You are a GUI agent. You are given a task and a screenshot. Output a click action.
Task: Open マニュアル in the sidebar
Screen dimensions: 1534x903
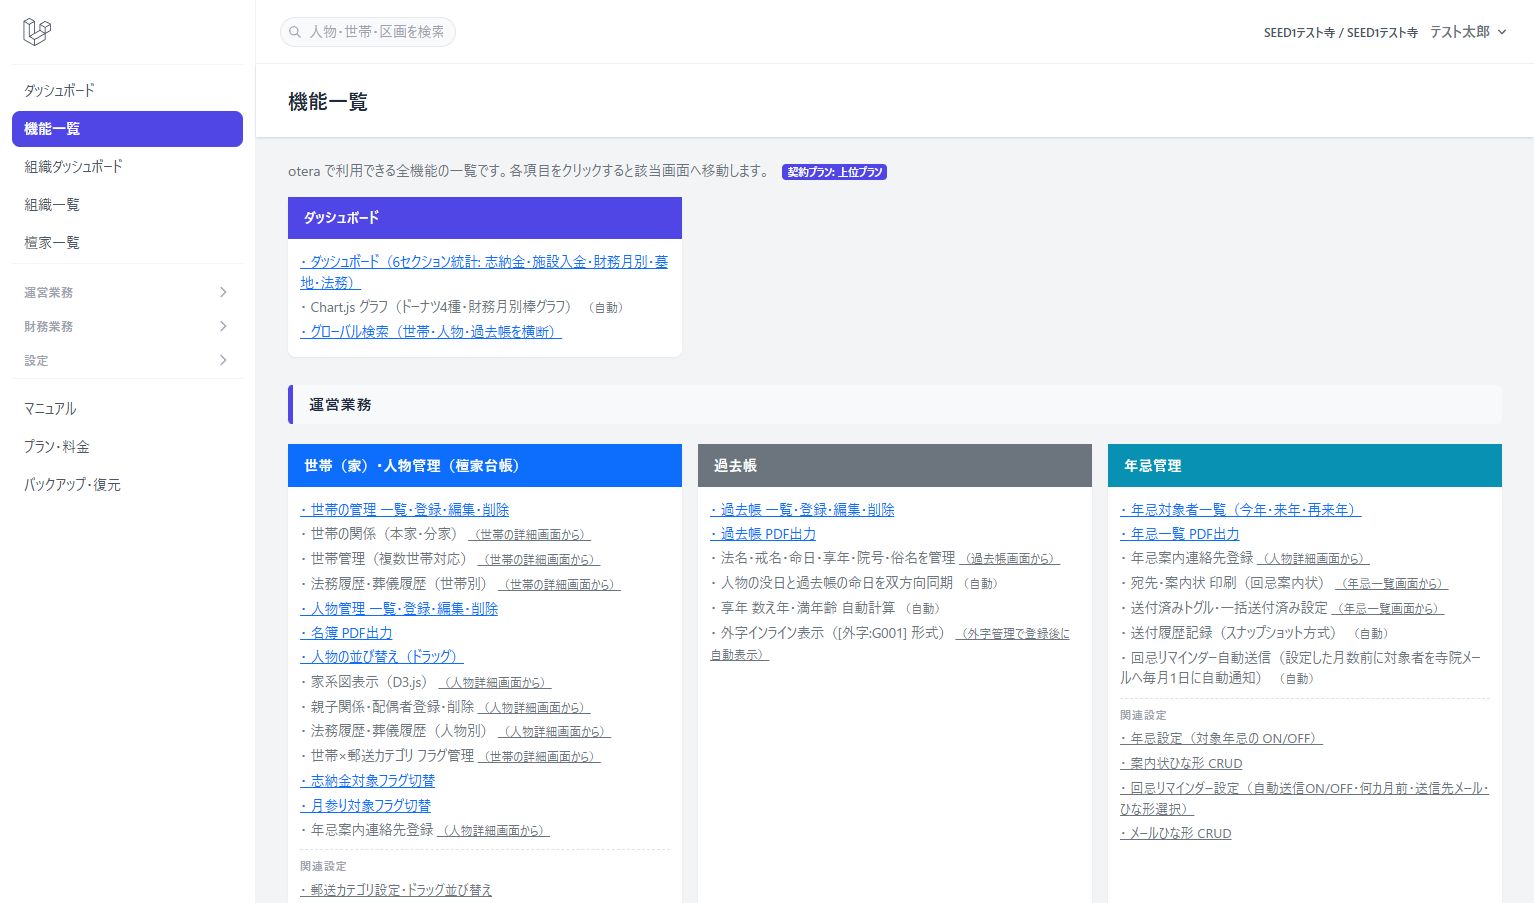point(127,409)
